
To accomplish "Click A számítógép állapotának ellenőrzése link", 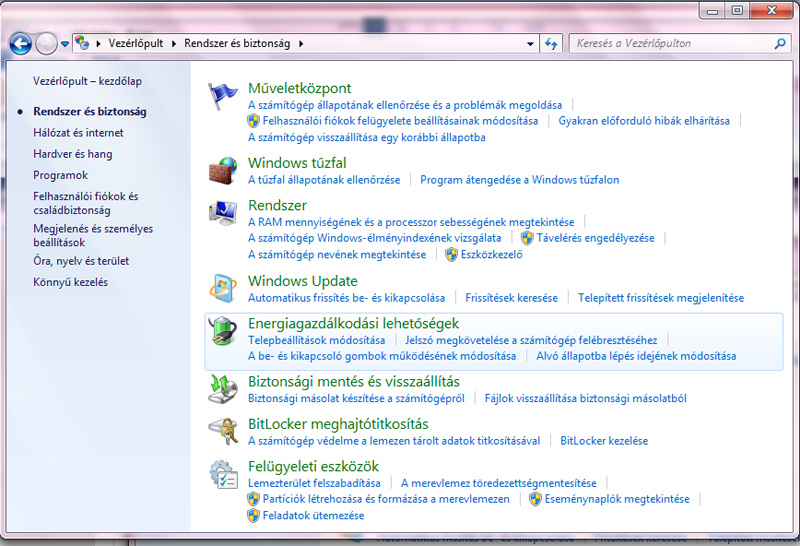I will pyautogui.click(x=405, y=105).
